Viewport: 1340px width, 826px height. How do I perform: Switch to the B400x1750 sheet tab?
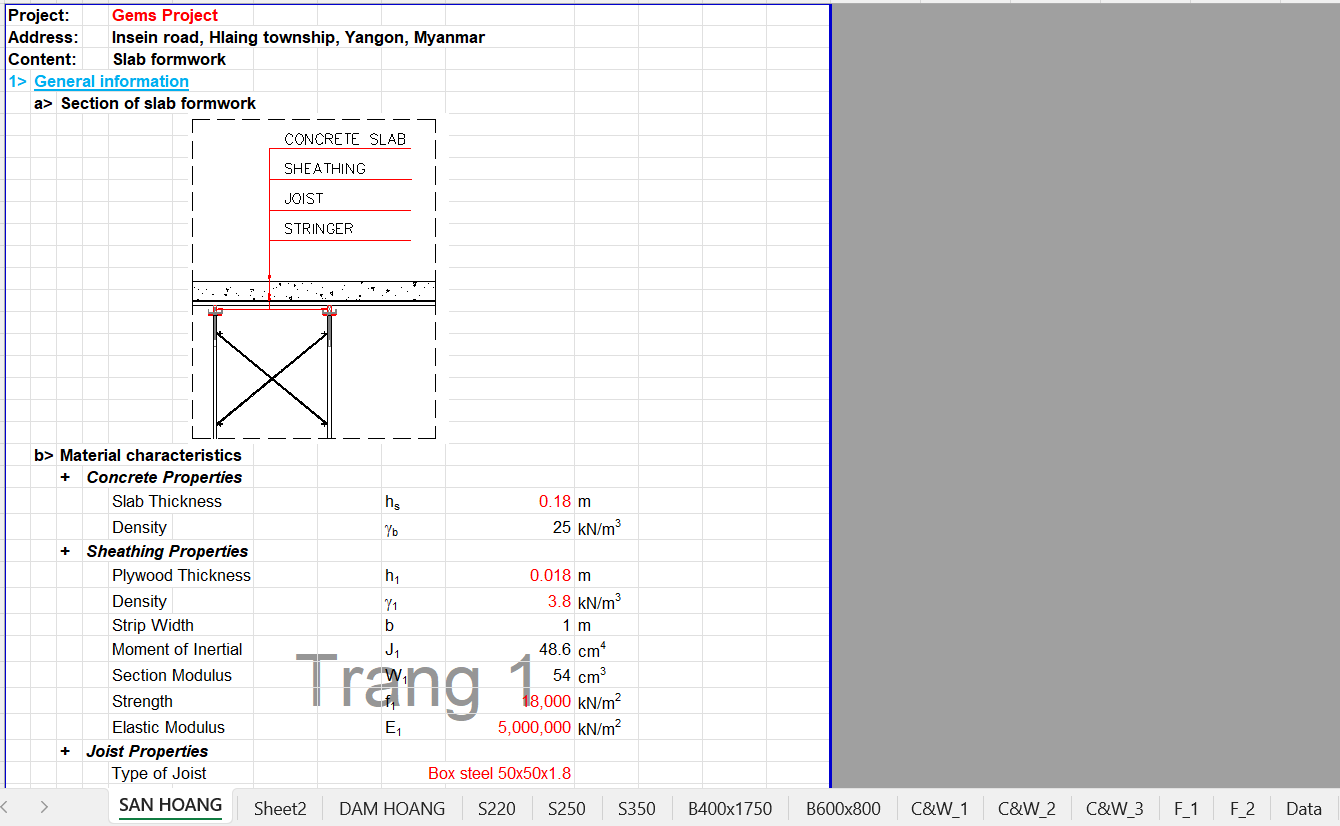pos(730,808)
